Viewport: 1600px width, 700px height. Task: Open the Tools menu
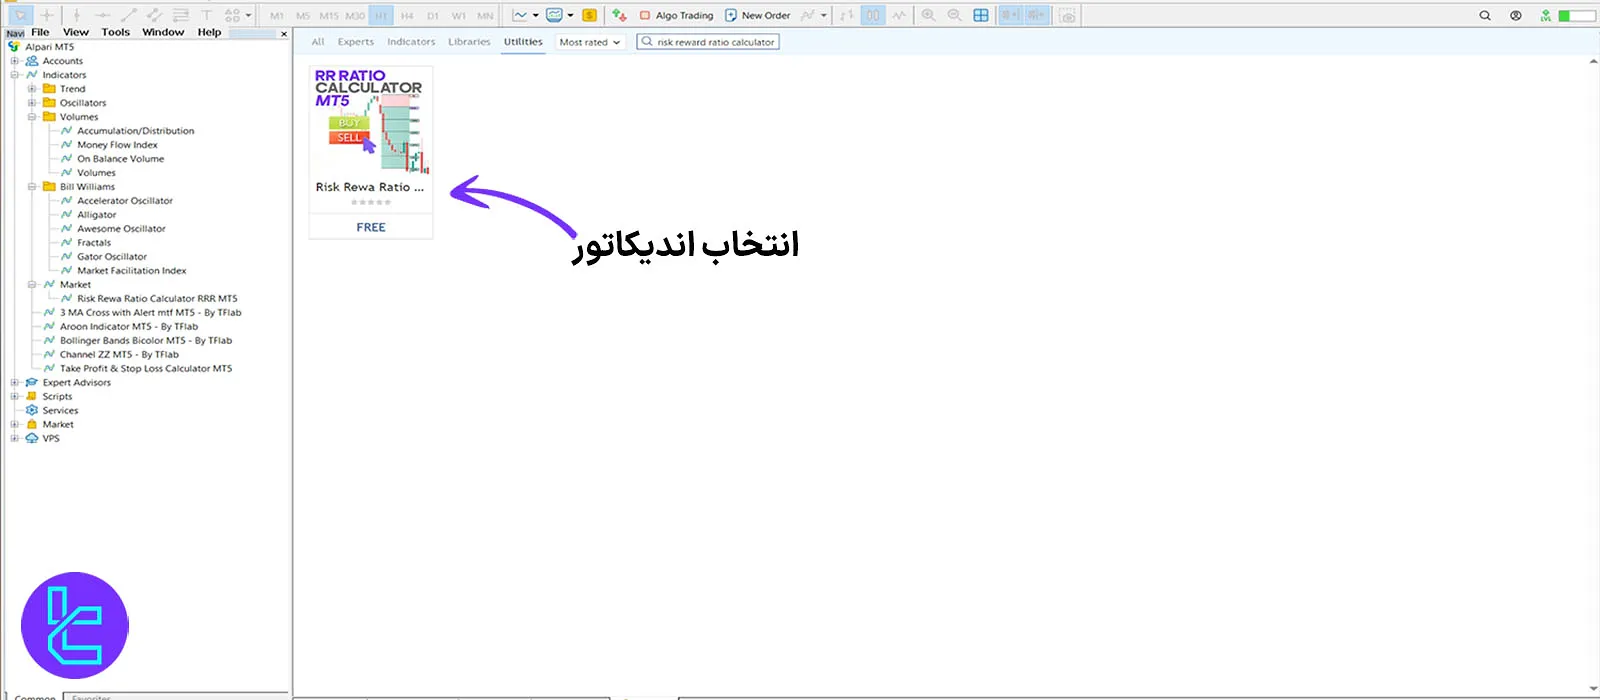click(116, 32)
